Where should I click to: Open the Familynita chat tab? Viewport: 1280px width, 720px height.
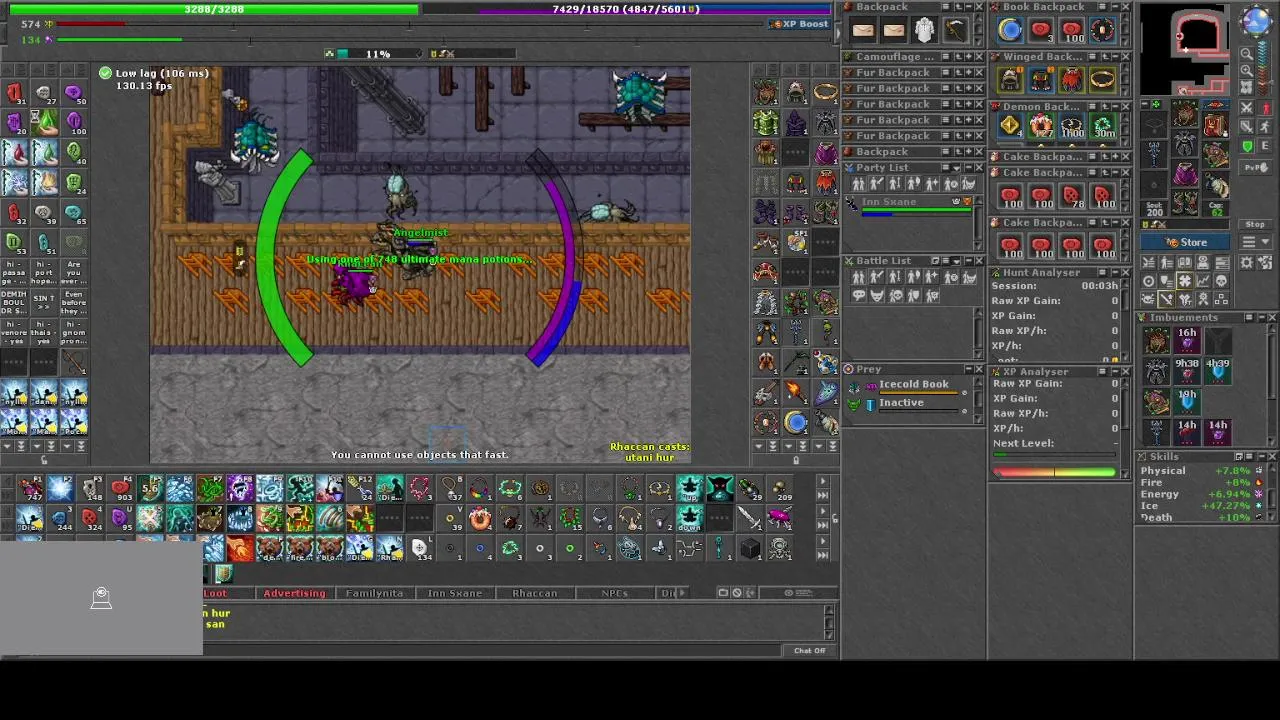tap(374, 593)
